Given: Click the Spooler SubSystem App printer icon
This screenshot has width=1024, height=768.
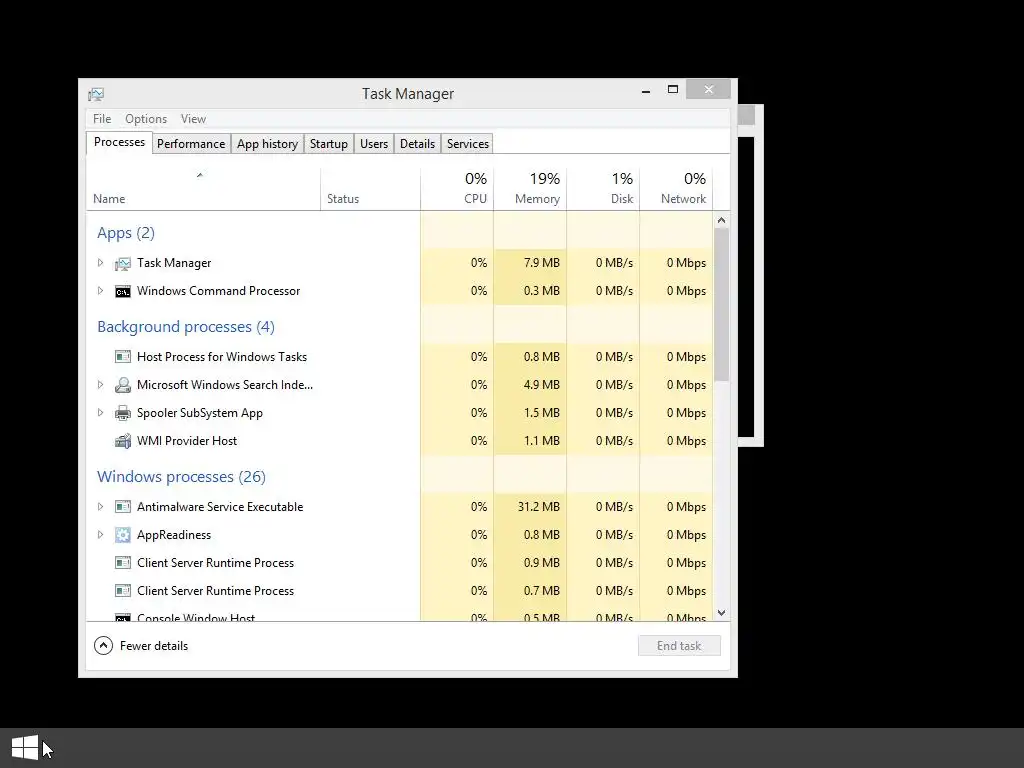Looking at the screenshot, I should click(x=123, y=413).
